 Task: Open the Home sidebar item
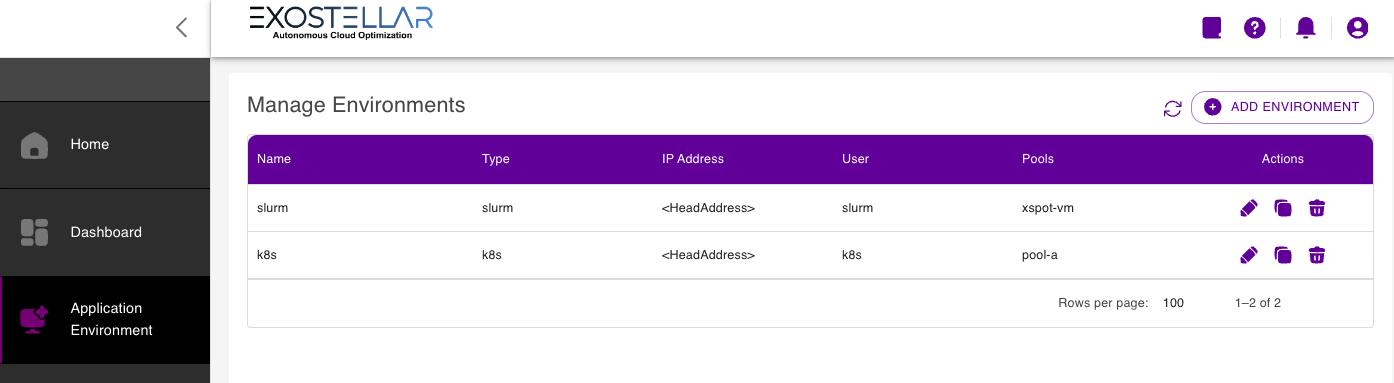(105, 145)
